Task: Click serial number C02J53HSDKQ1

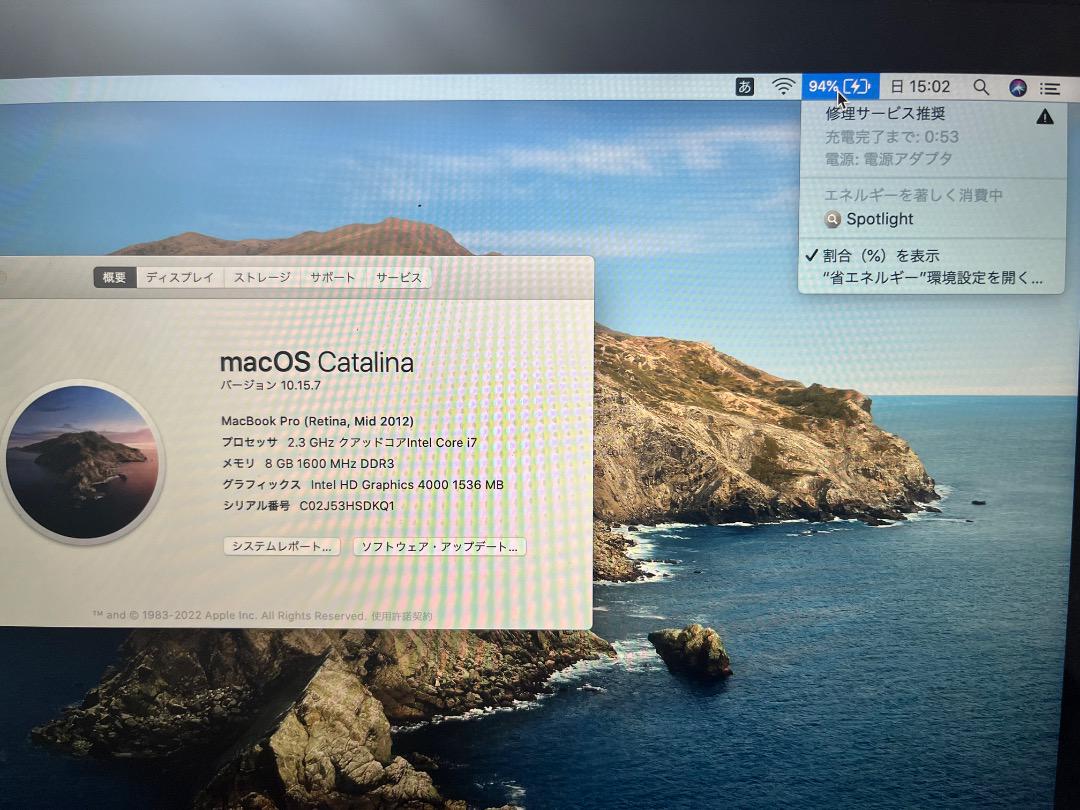Action: pos(346,506)
